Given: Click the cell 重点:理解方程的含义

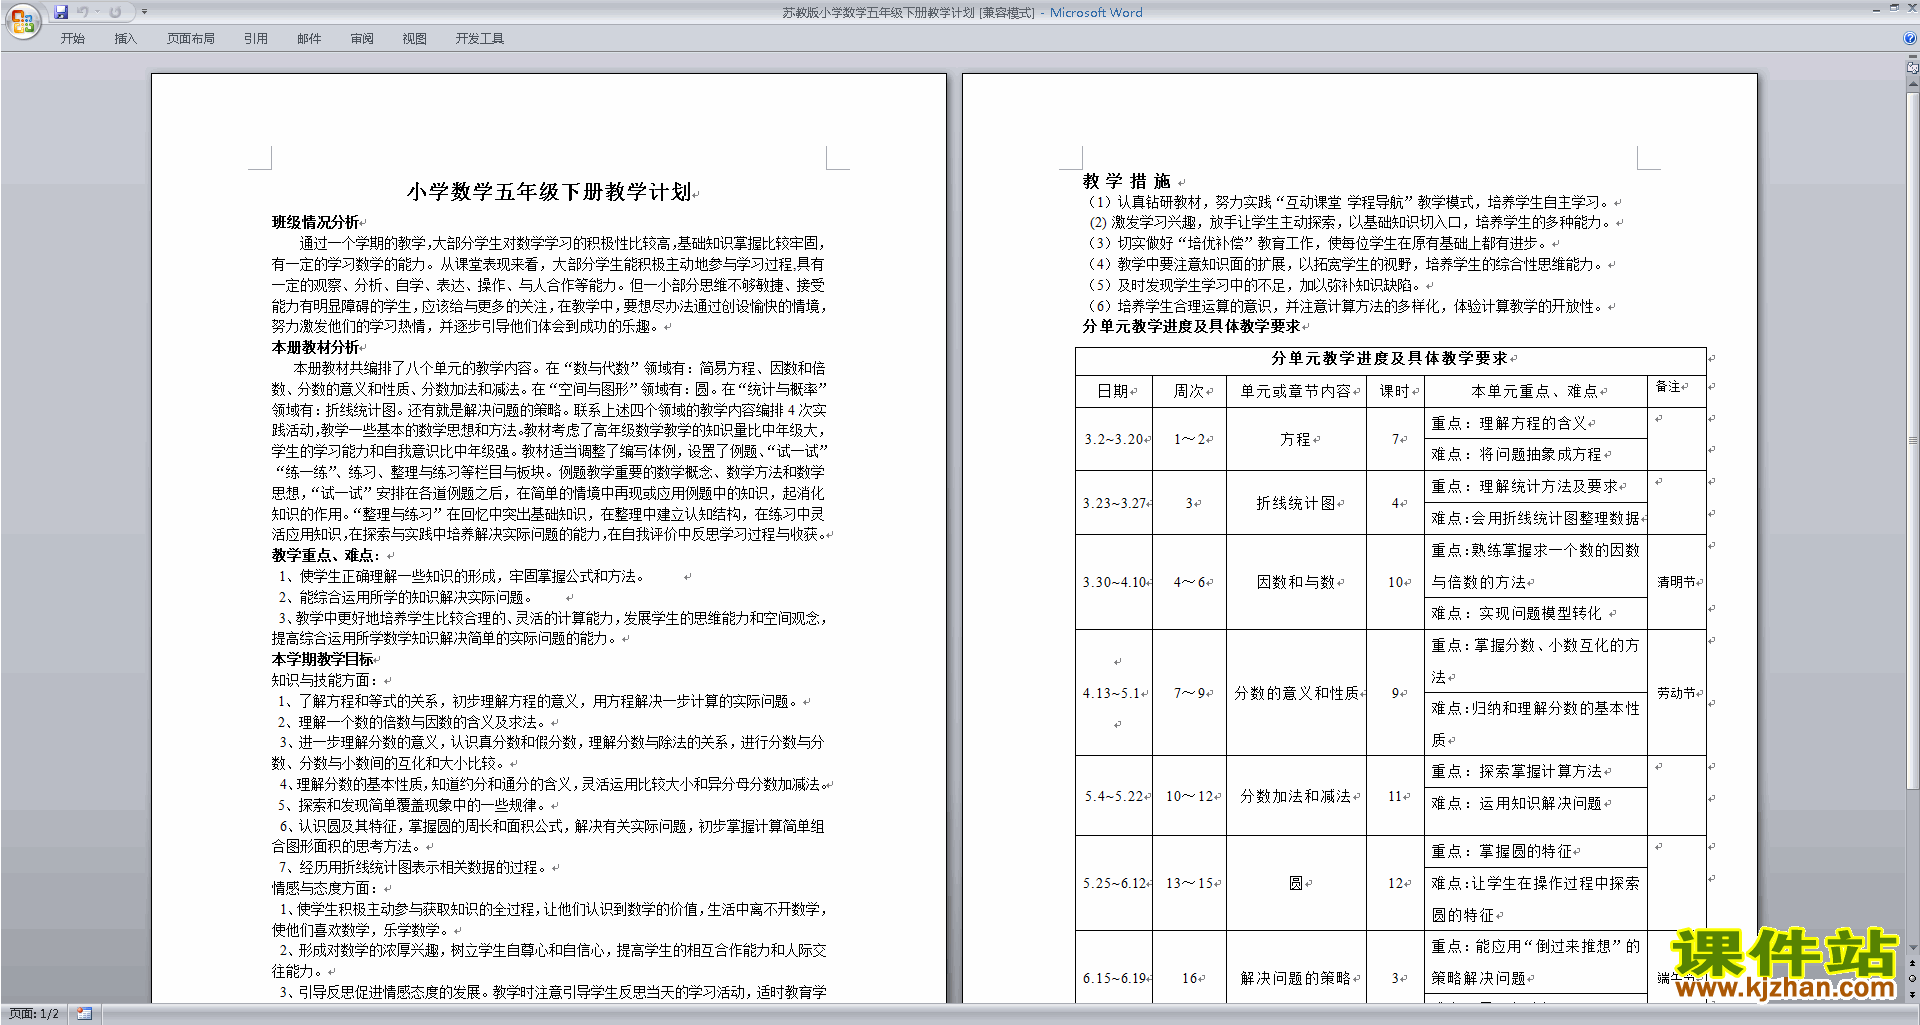Looking at the screenshot, I should click(1535, 424).
